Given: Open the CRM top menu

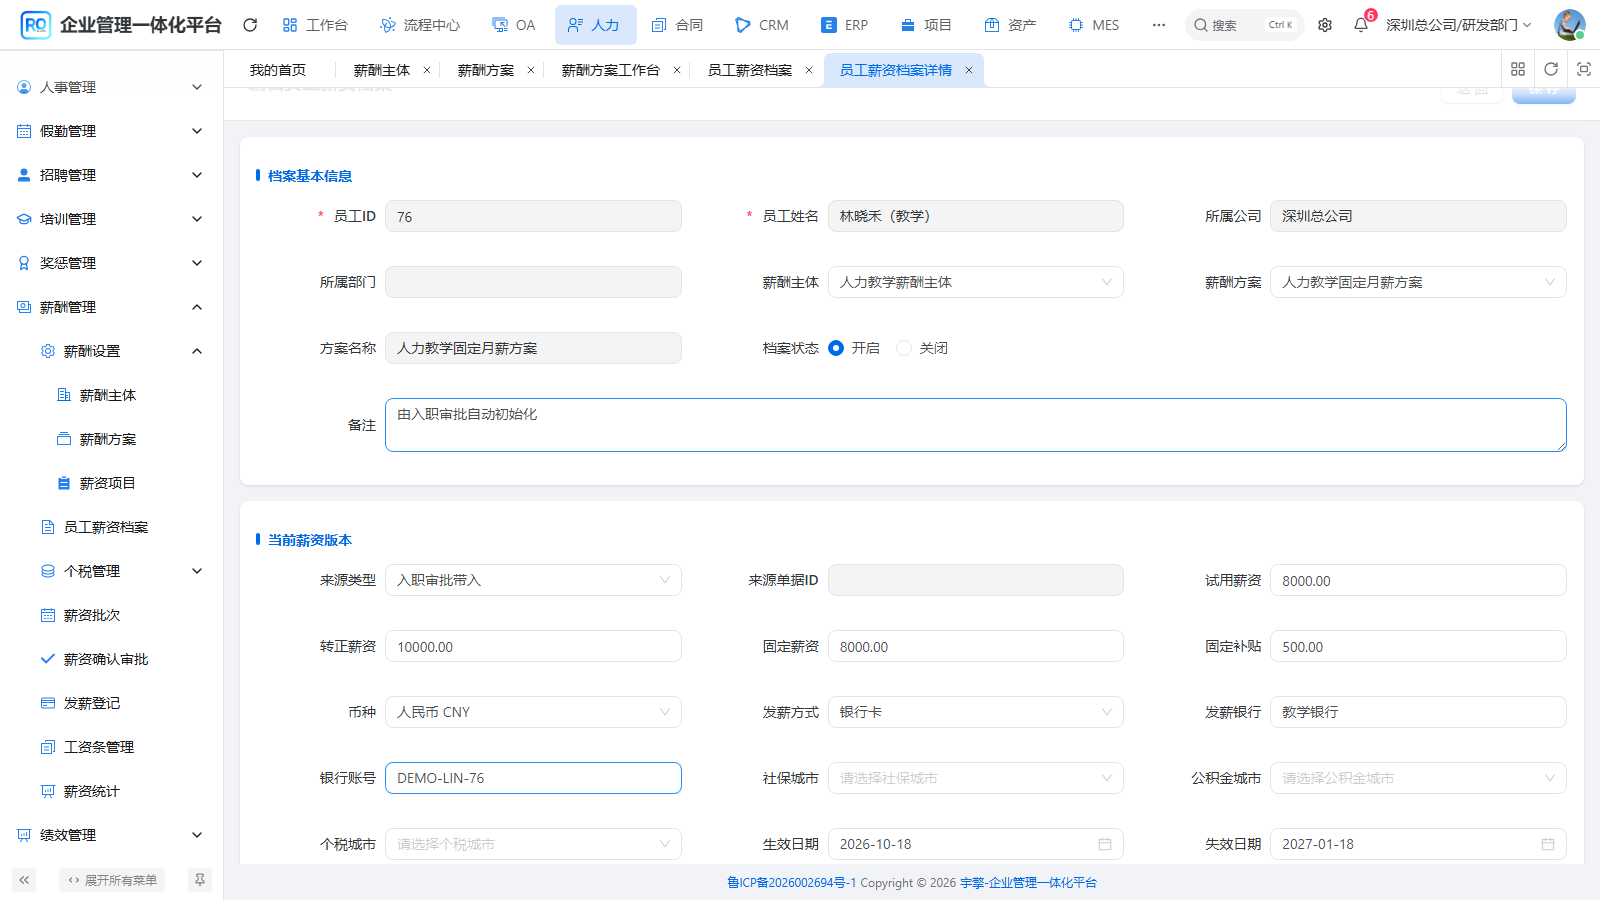Looking at the screenshot, I should (x=762, y=25).
